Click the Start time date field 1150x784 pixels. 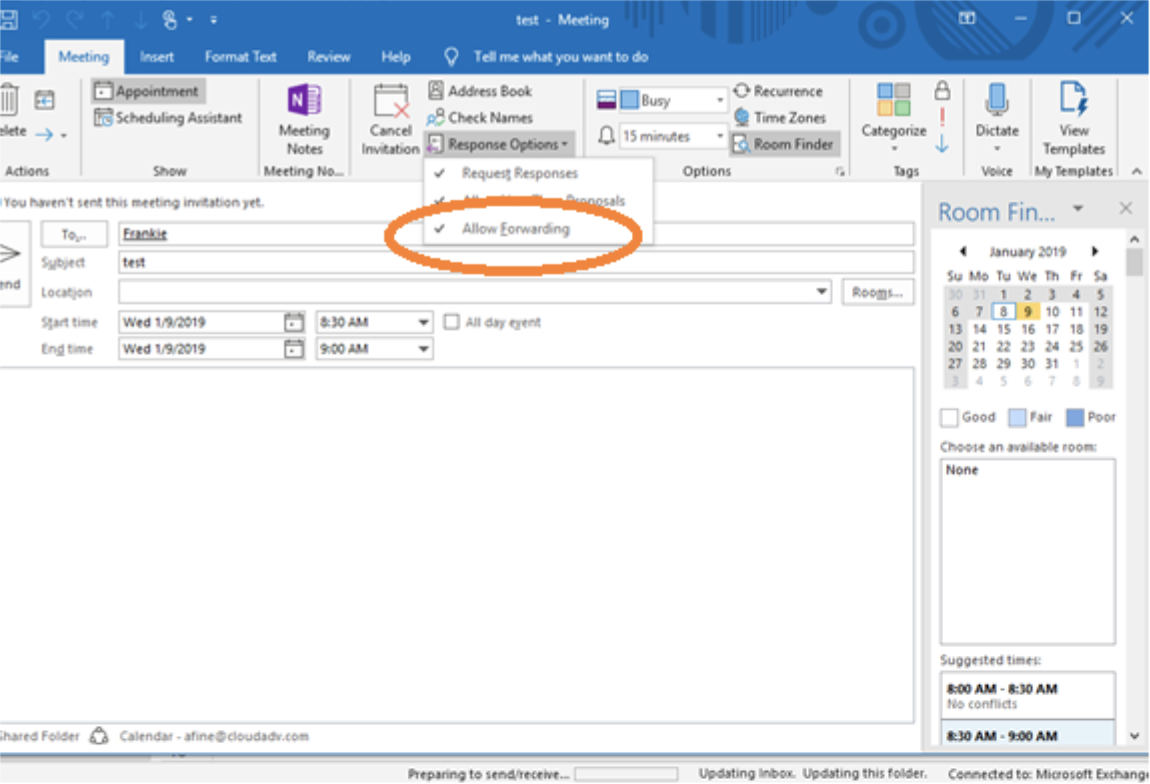pyautogui.click(x=202, y=322)
